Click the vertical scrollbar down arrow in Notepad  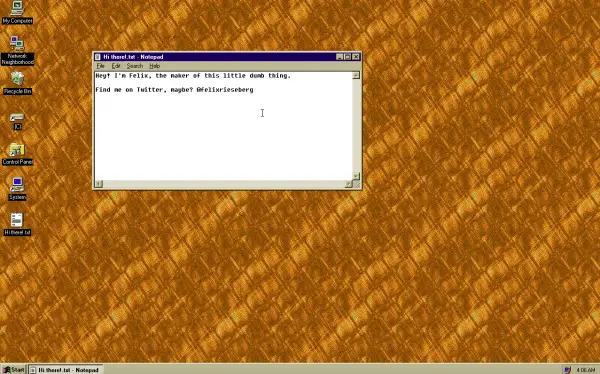coord(356,176)
